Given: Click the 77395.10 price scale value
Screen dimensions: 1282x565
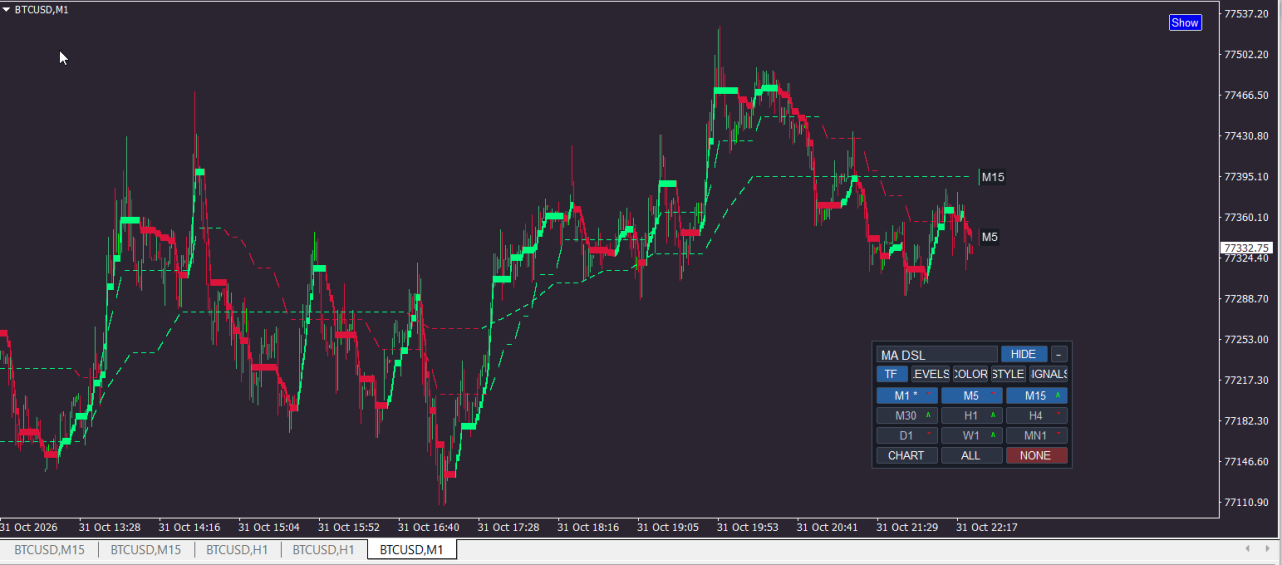Looking at the screenshot, I should [x=1246, y=177].
